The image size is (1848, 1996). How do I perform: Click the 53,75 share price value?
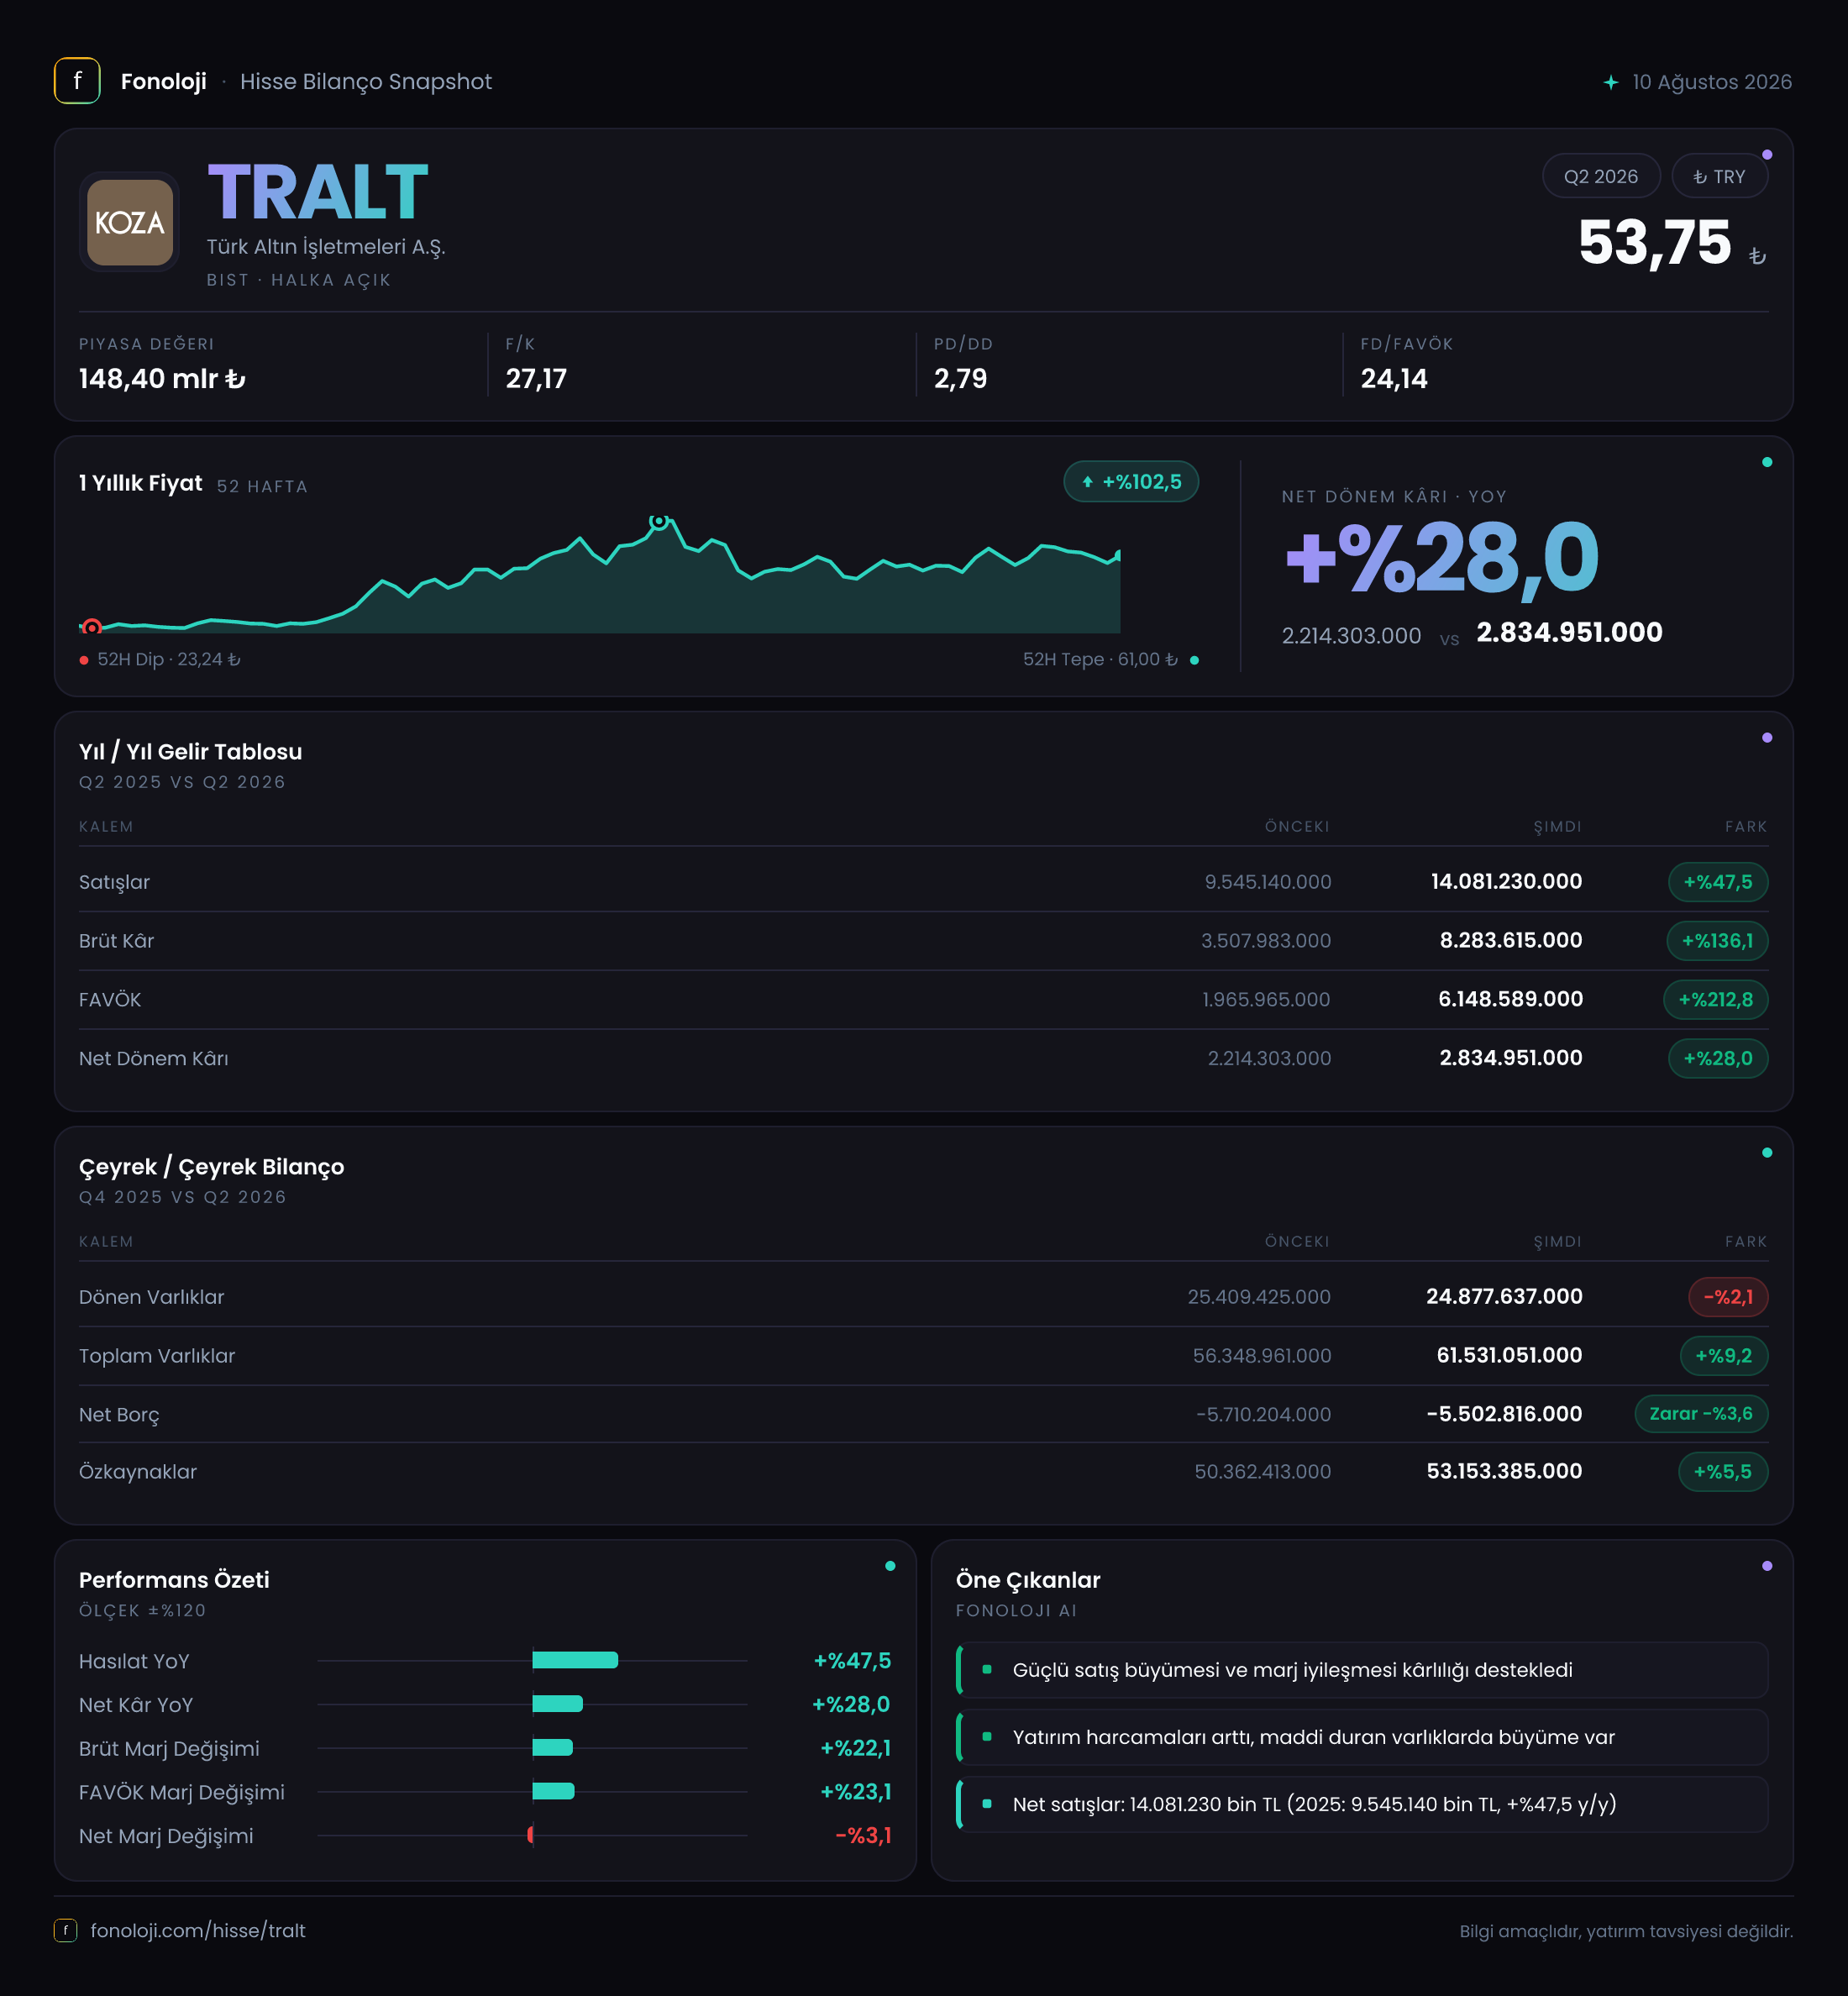1655,243
